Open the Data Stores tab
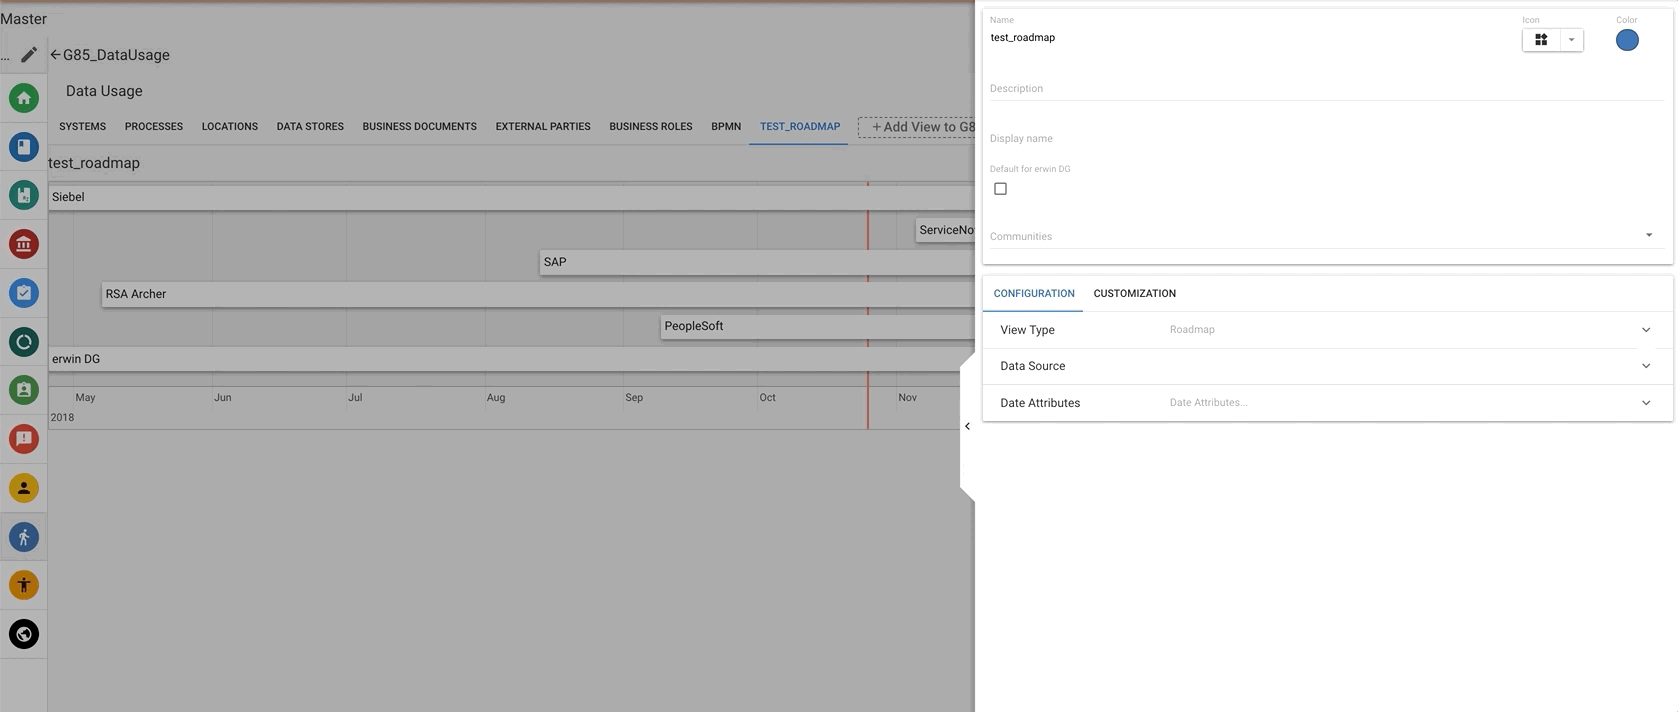The width and height of the screenshot is (1678, 712). click(310, 127)
